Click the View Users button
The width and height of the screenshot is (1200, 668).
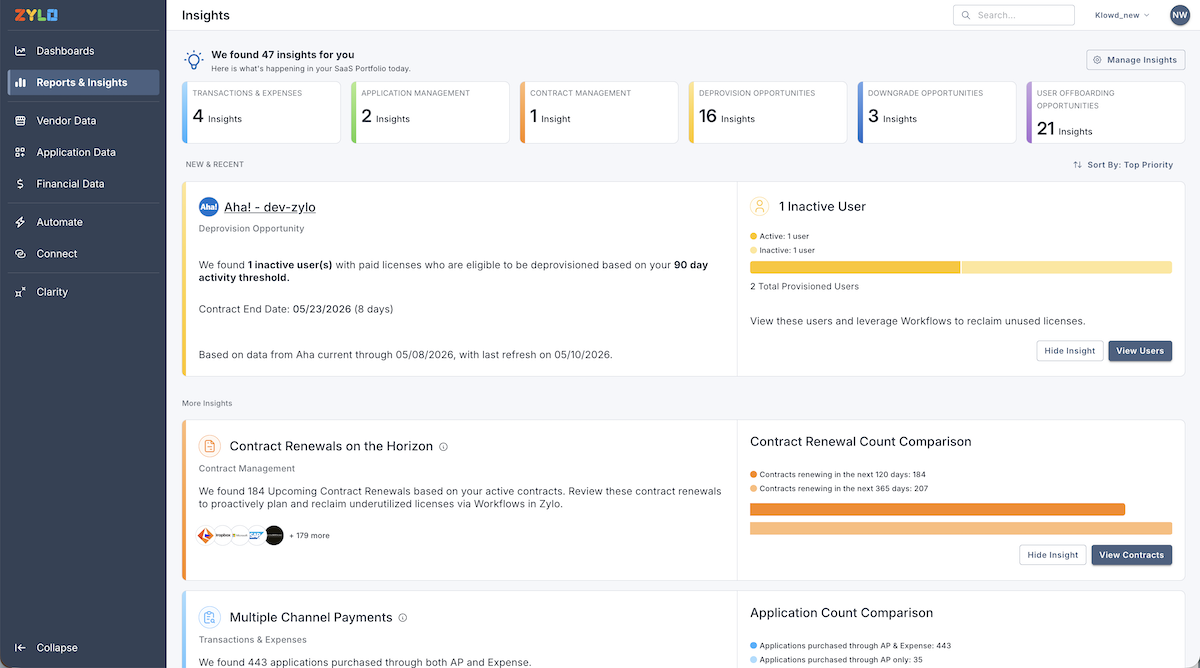click(x=1140, y=351)
